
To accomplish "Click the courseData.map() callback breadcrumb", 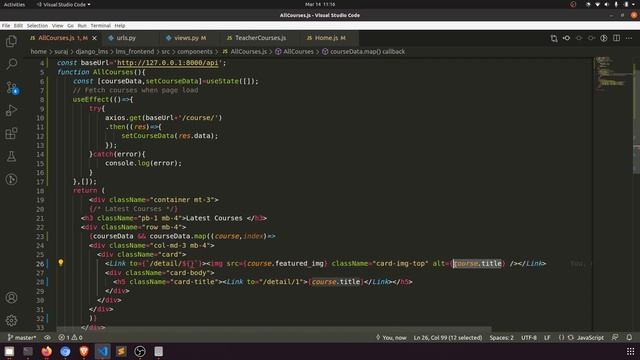I will click(363, 51).
